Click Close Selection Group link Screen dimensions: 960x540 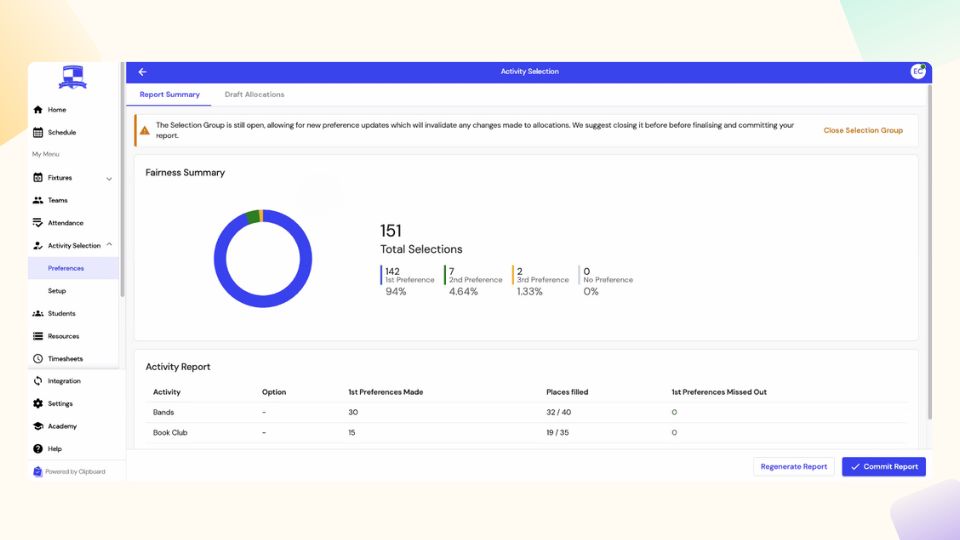863,130
